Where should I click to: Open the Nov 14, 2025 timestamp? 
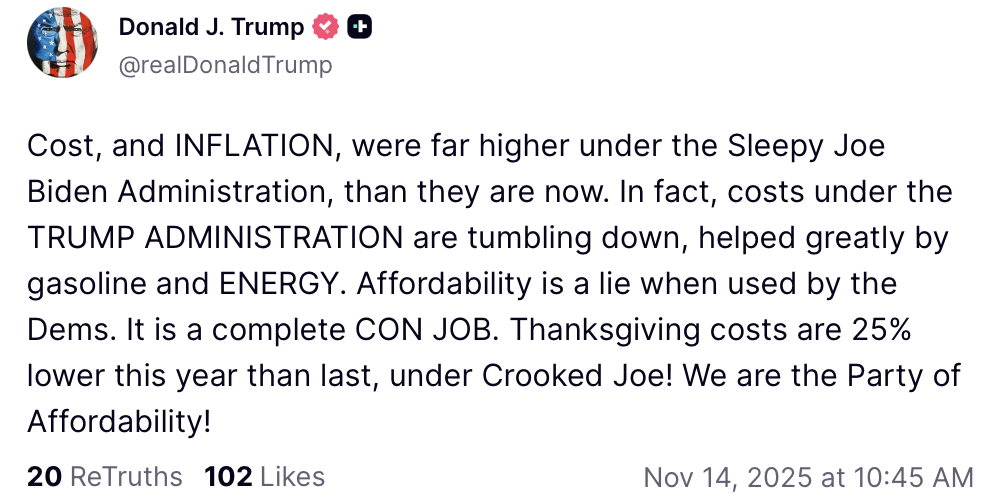(x=808, y=477)
